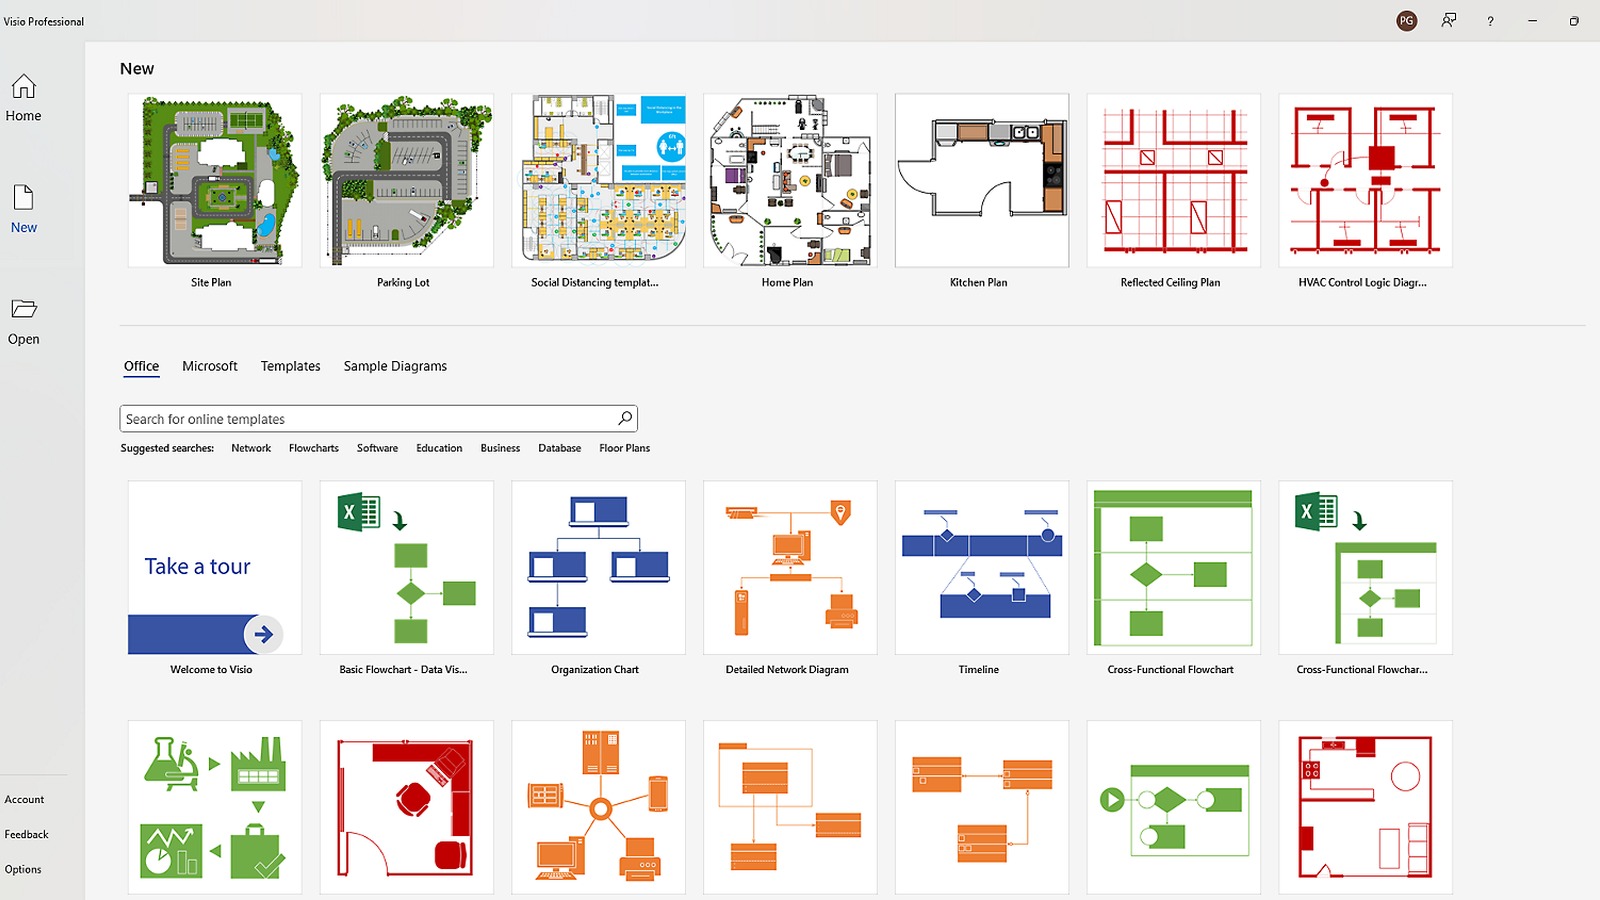Open the green workflow icons template thumbnail
The width and height of the screenshot is (1600, 900).
coord(214,807)
